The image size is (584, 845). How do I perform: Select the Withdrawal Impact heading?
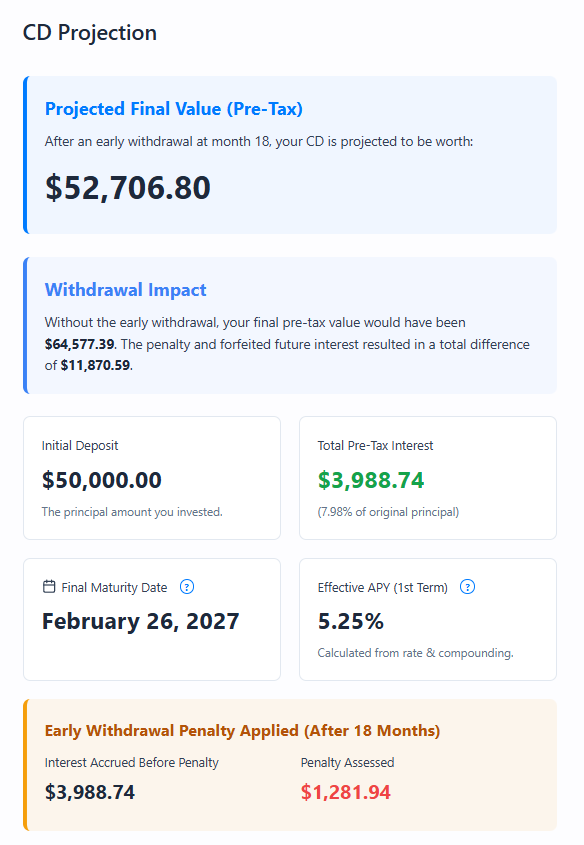(x=125, y=289)
